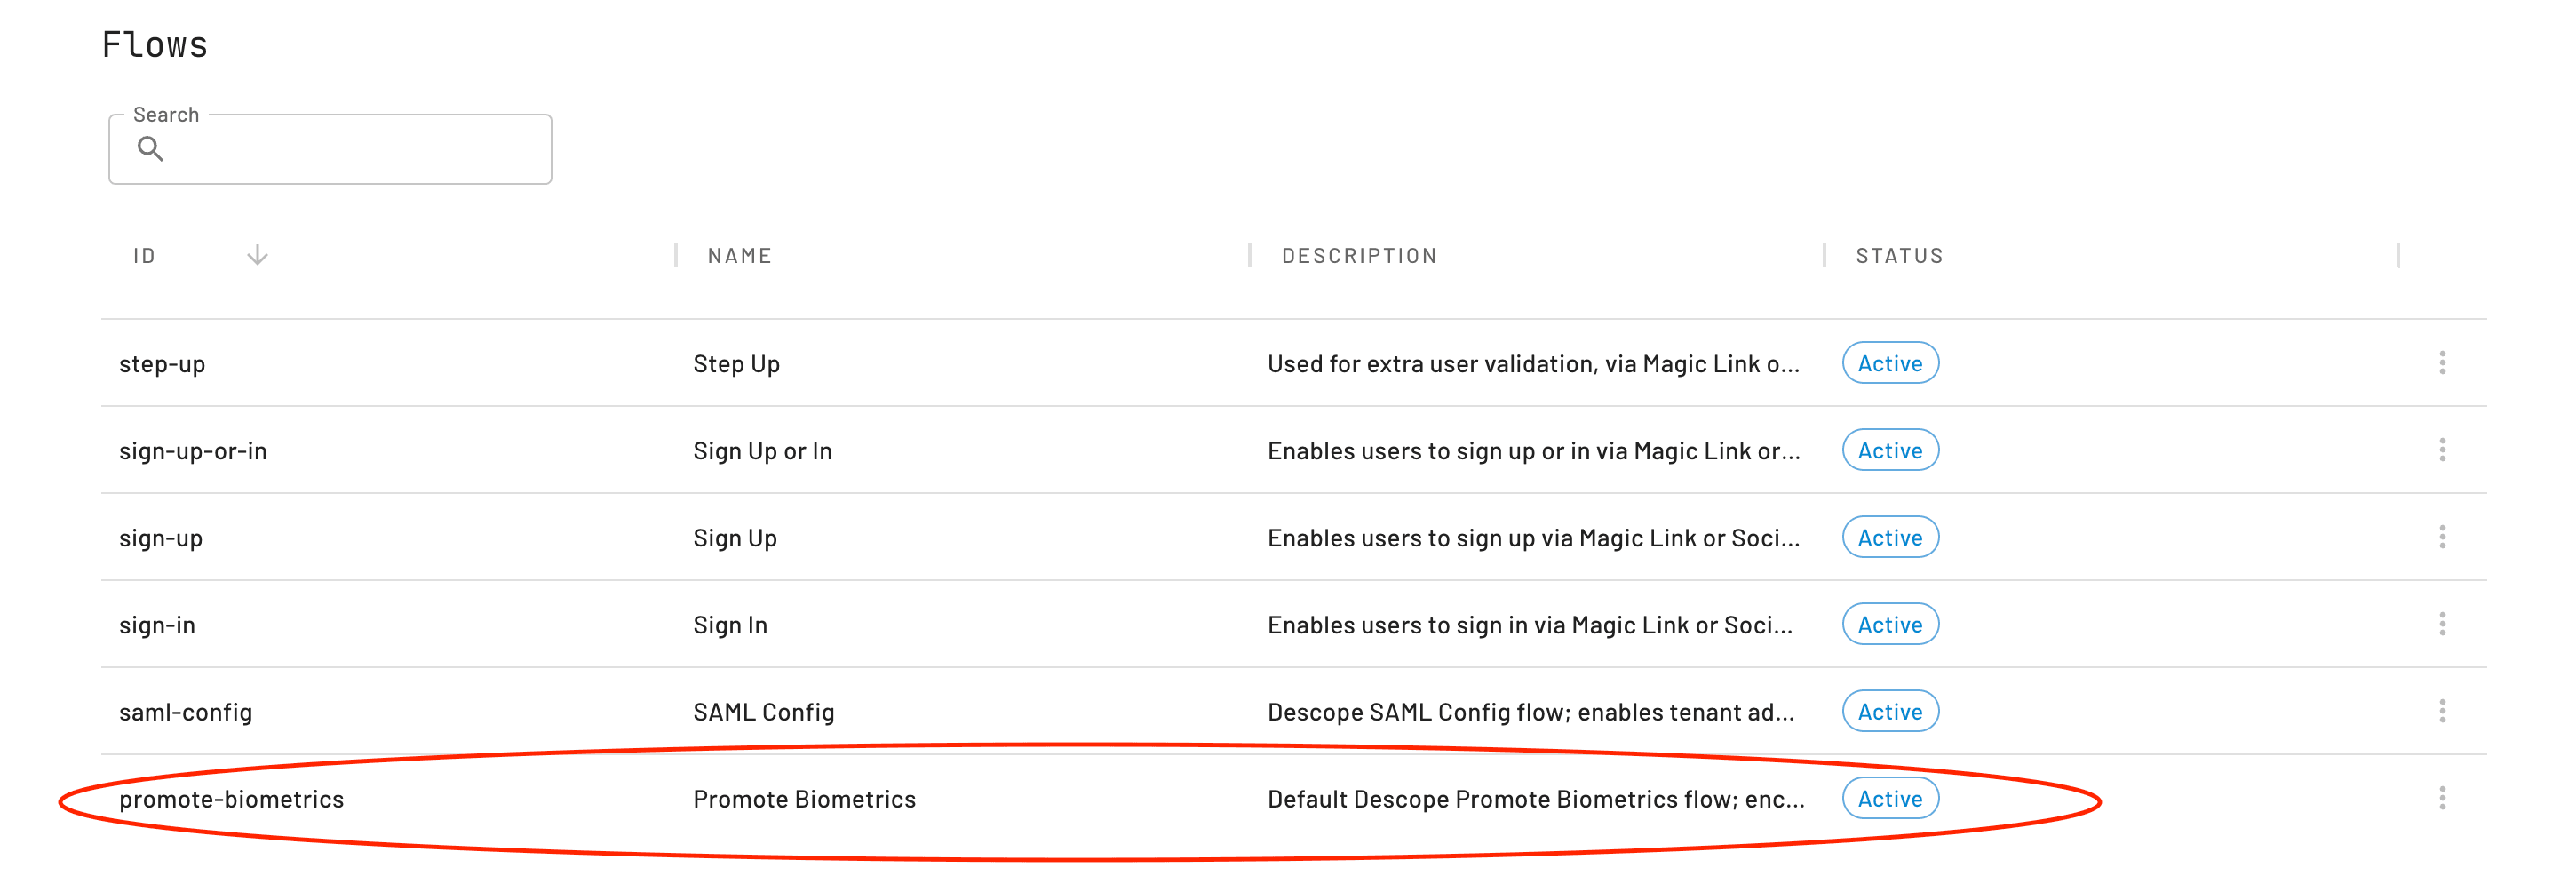Viewport: 2576px width, 892px height.
Task: Click the sign-up flow description text
Action: tap(1532, 538)
